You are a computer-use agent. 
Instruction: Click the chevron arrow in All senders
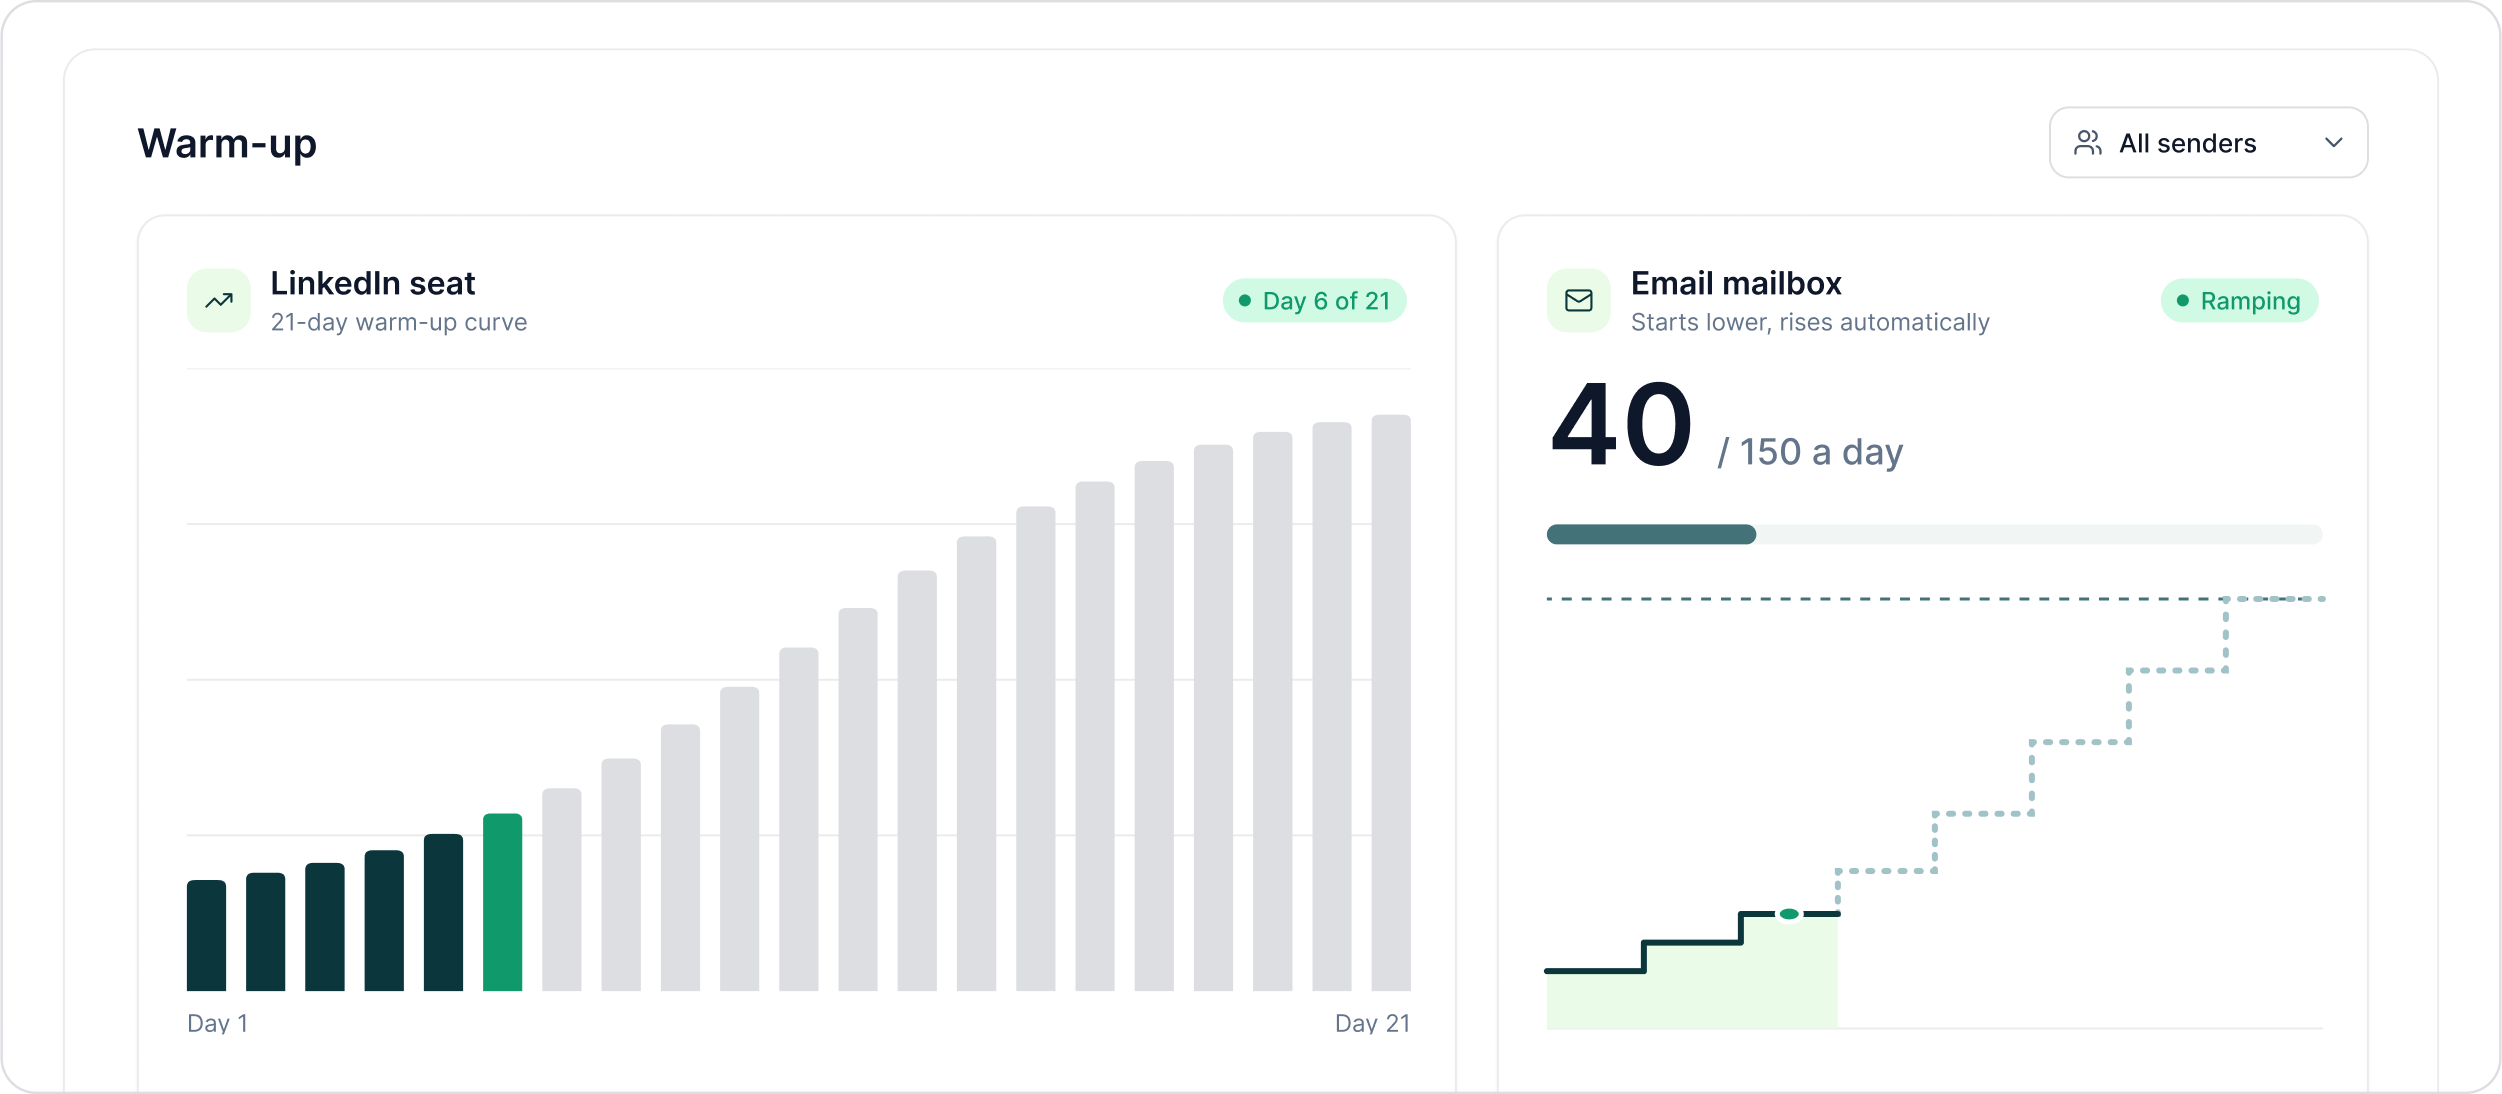click(x=2334, y=143)
